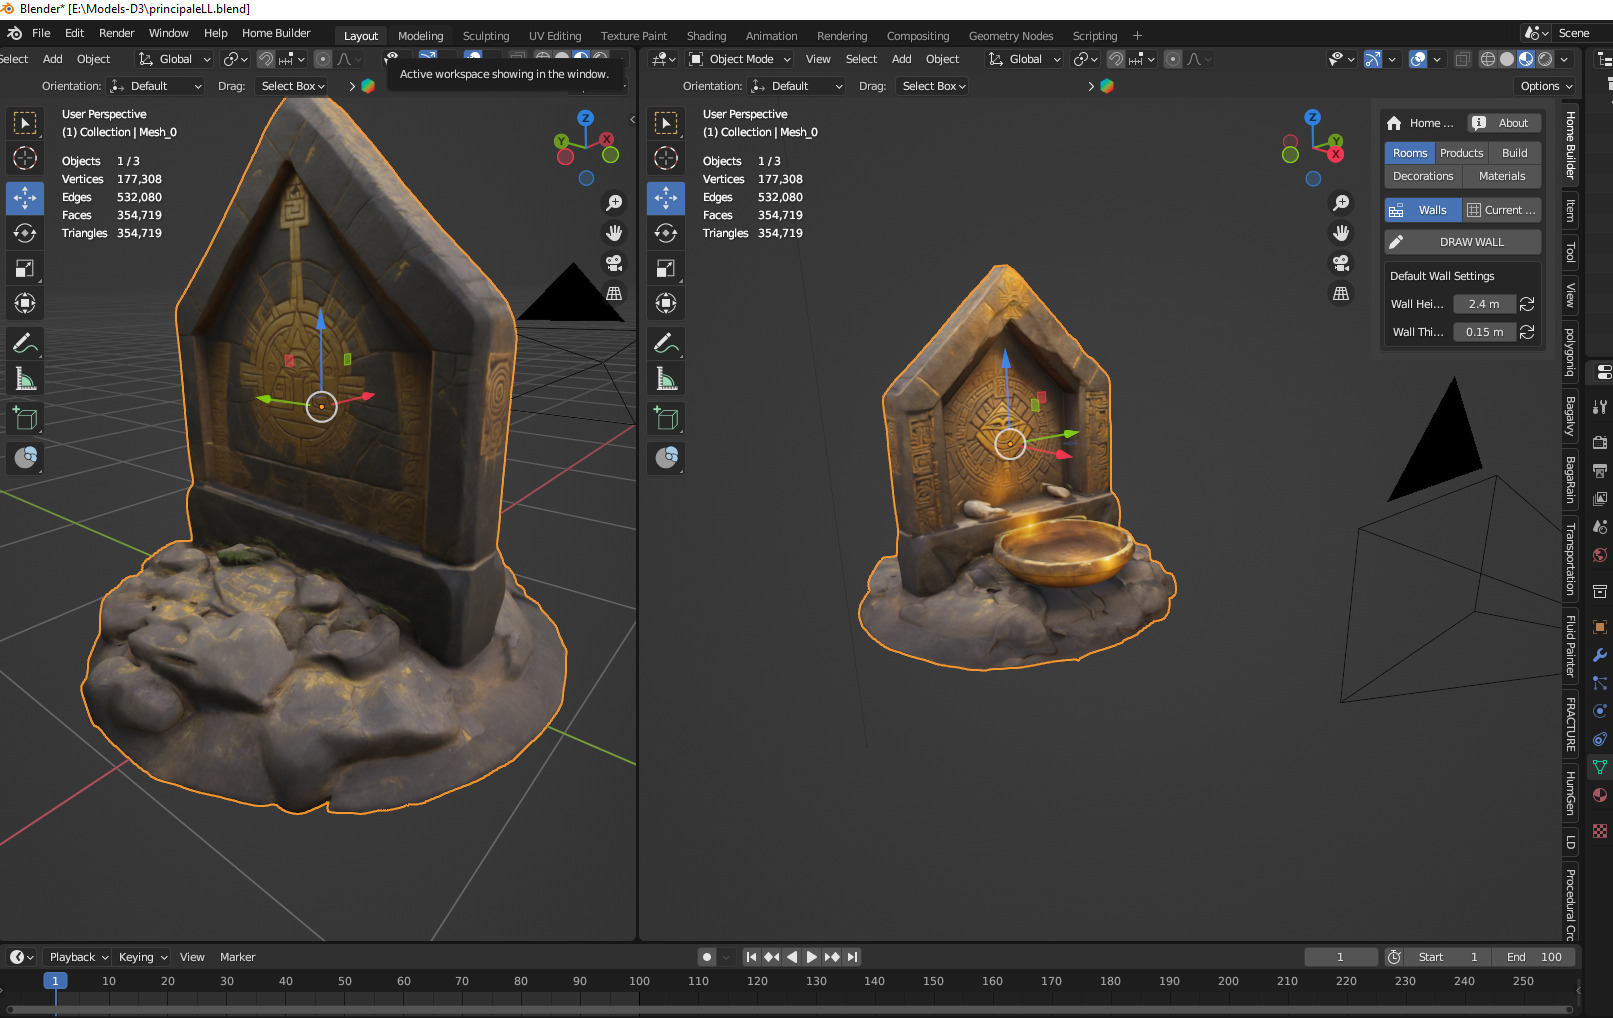This screenshot has height=1018, width=1613.
Task: Open Drag Select Box dropdown in right viewport
Action: (934, 86)
